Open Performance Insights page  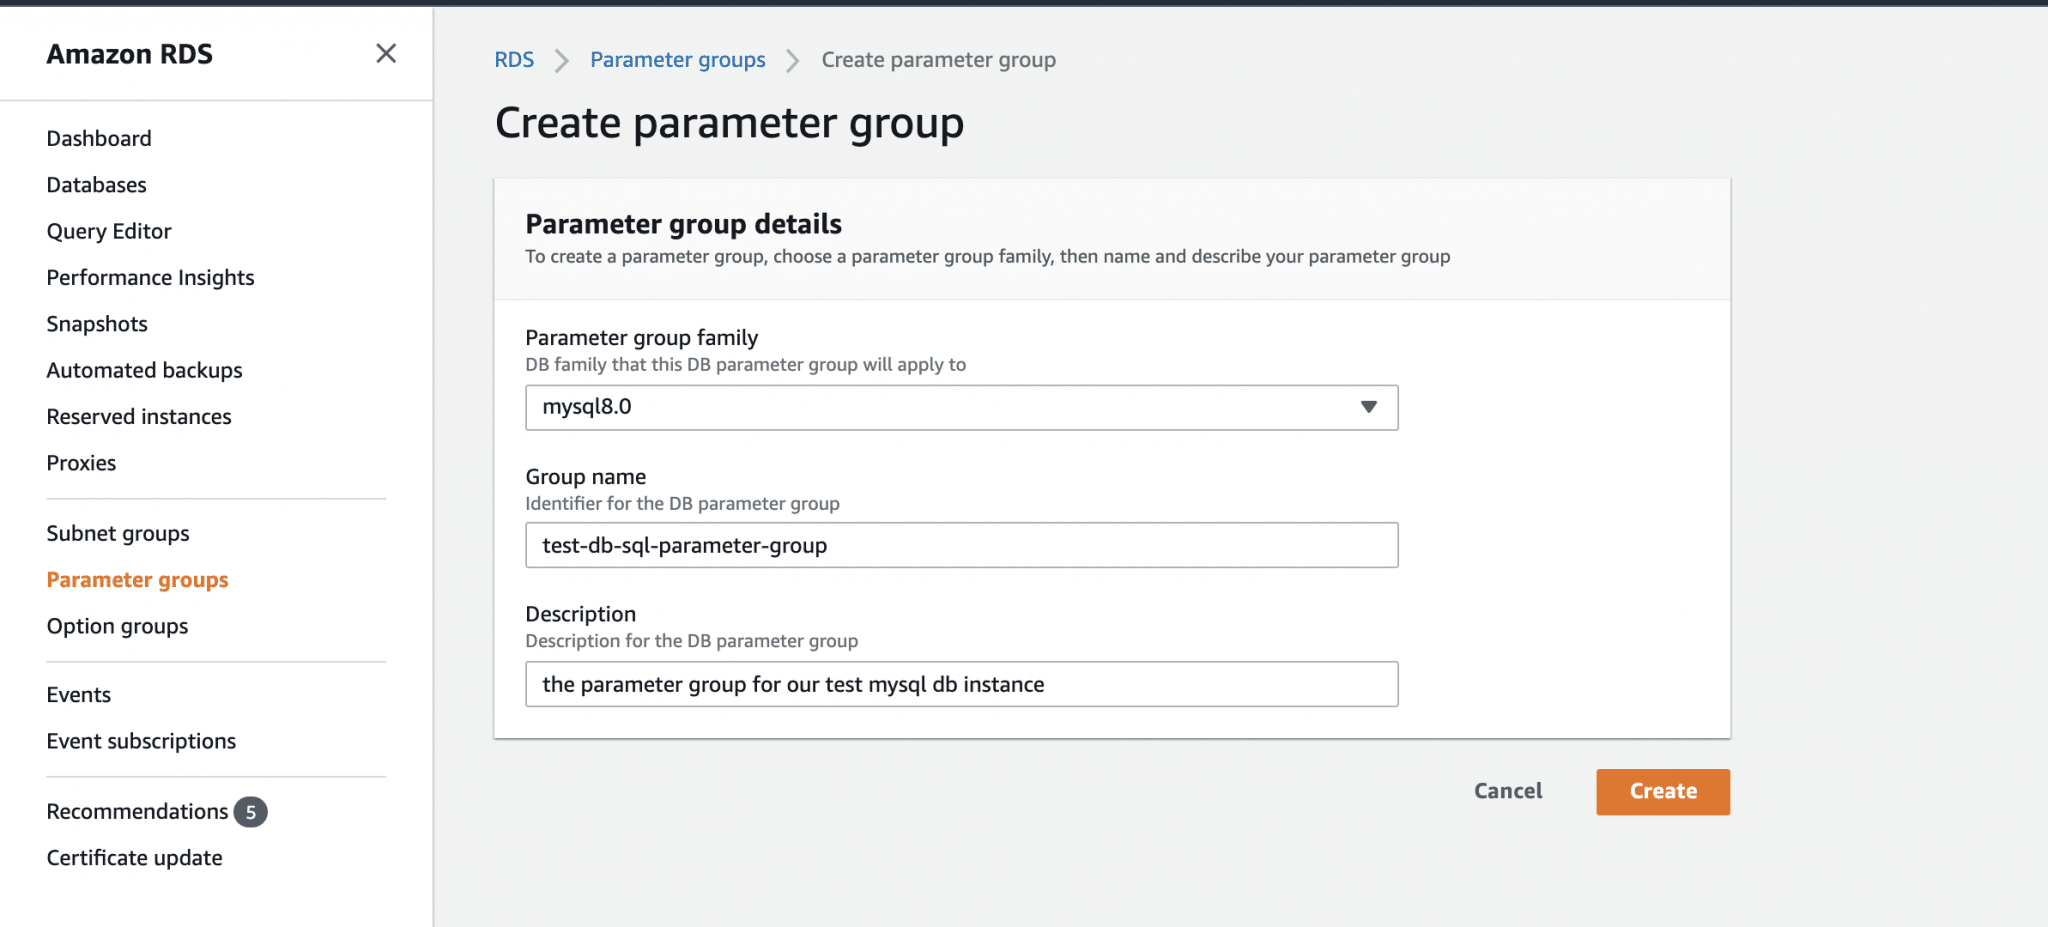[x=150, y=278]
